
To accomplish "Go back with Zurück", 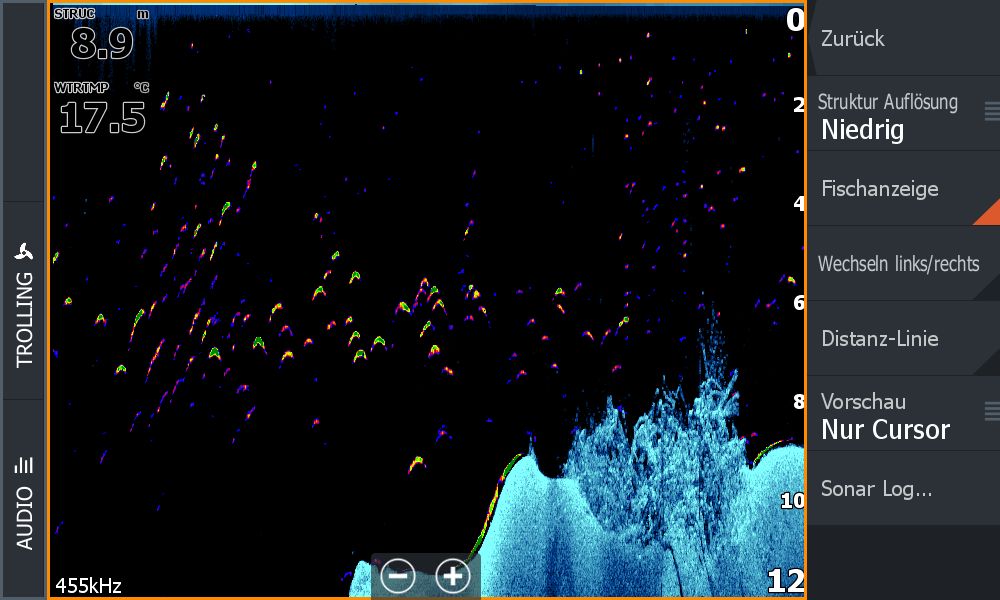I will point(853,39).
